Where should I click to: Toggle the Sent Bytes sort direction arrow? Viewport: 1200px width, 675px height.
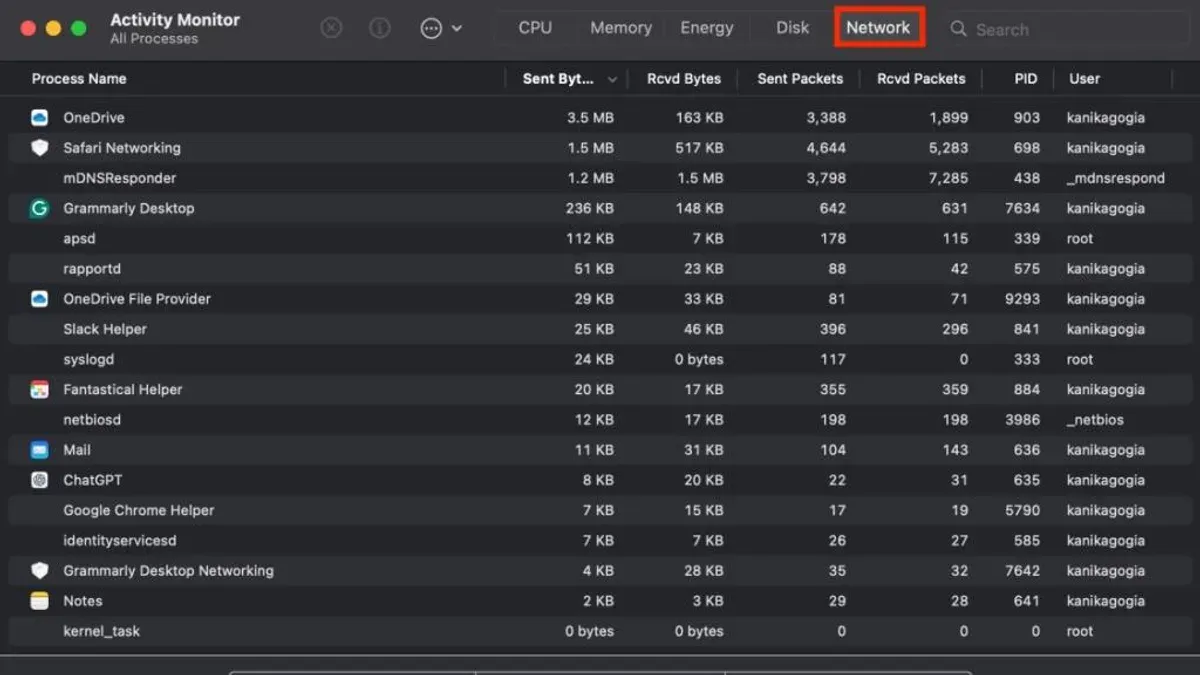612,79
